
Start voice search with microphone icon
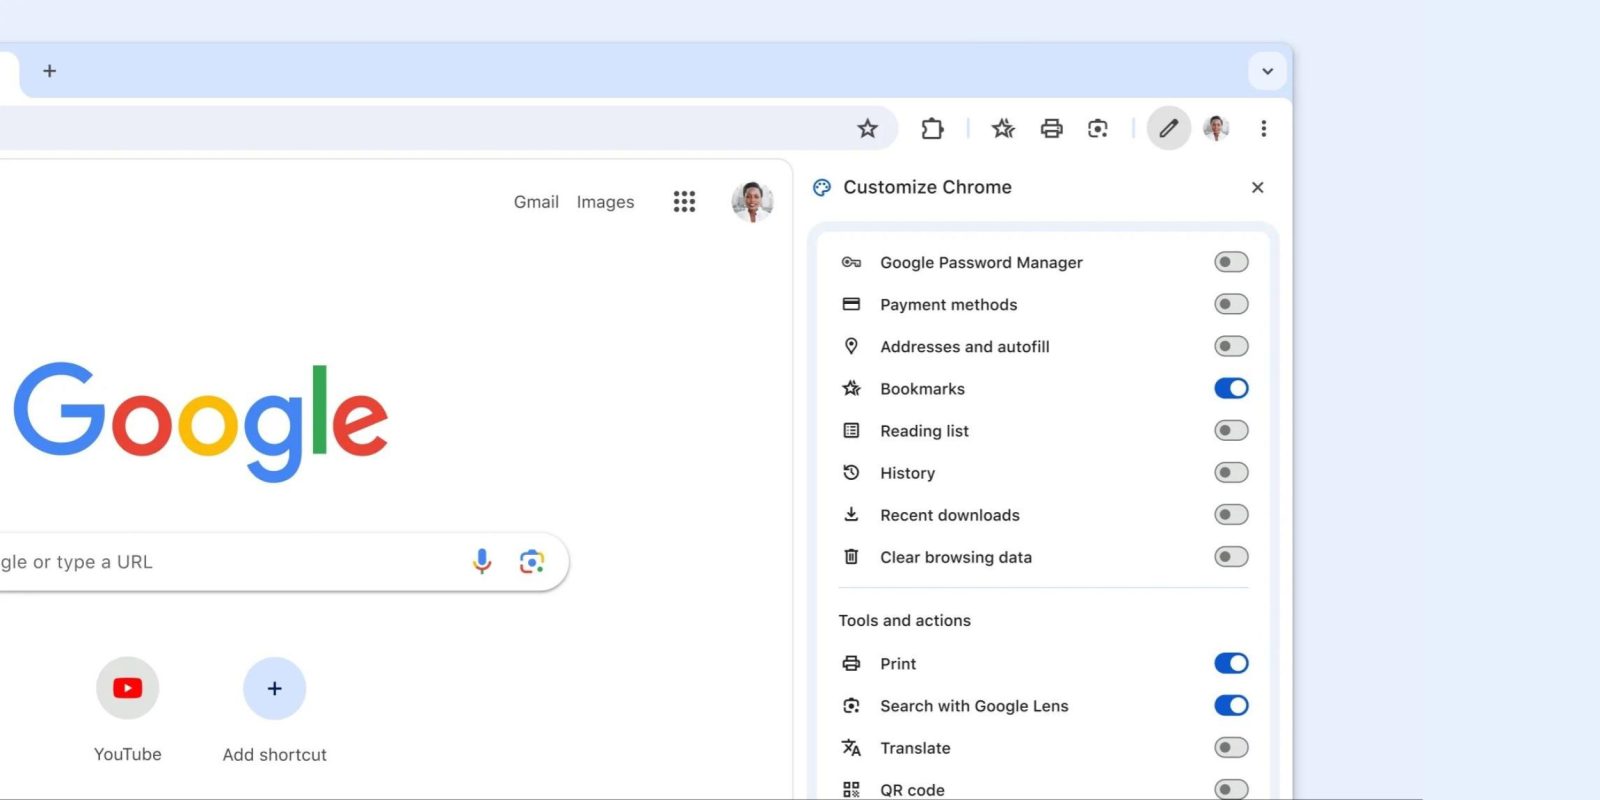(x=482, y=561)
